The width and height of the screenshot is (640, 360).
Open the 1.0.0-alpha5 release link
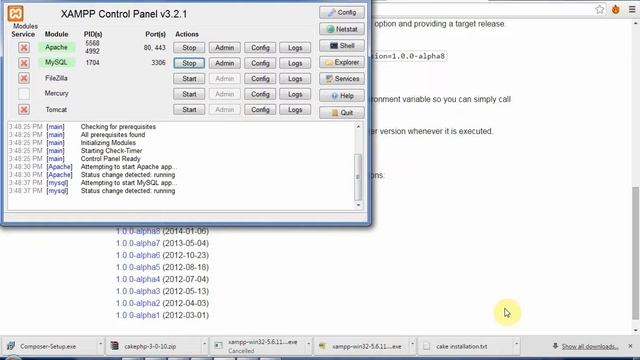pos(138,267)
